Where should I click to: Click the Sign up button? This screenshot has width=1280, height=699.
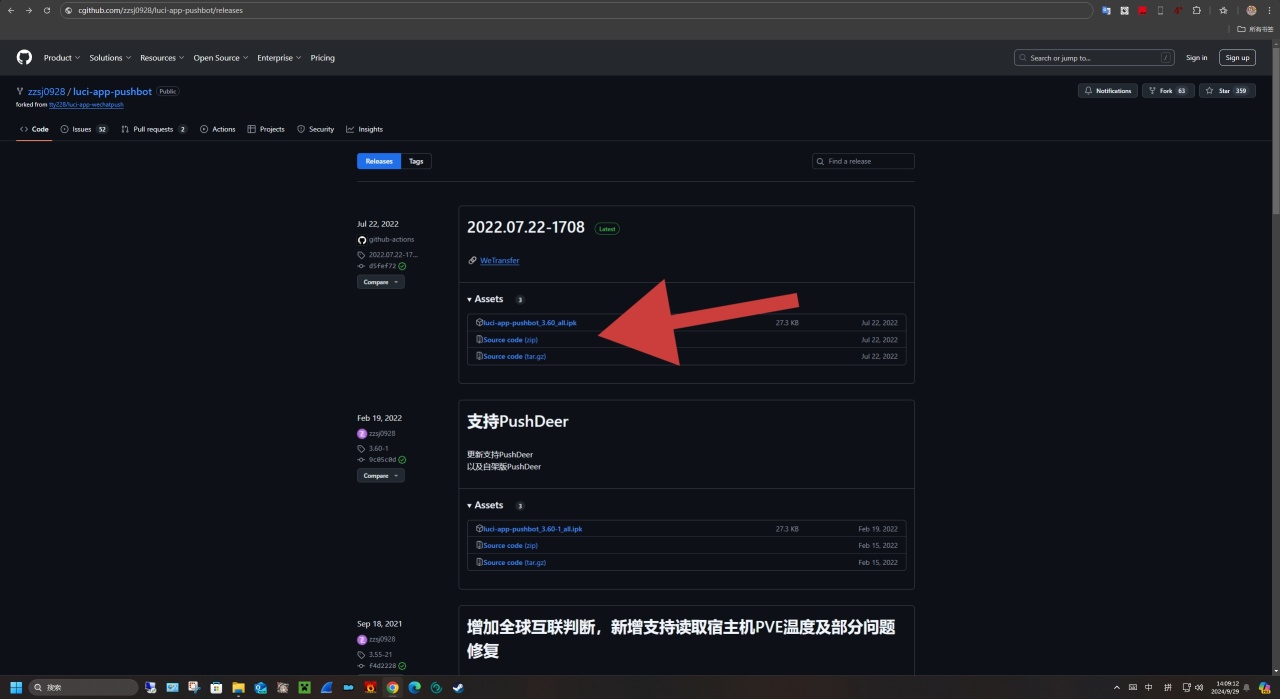pos(1237,58)
